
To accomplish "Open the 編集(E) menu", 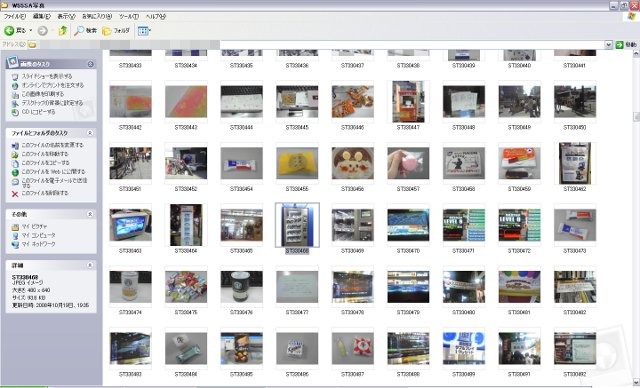I will pos(41,16).
